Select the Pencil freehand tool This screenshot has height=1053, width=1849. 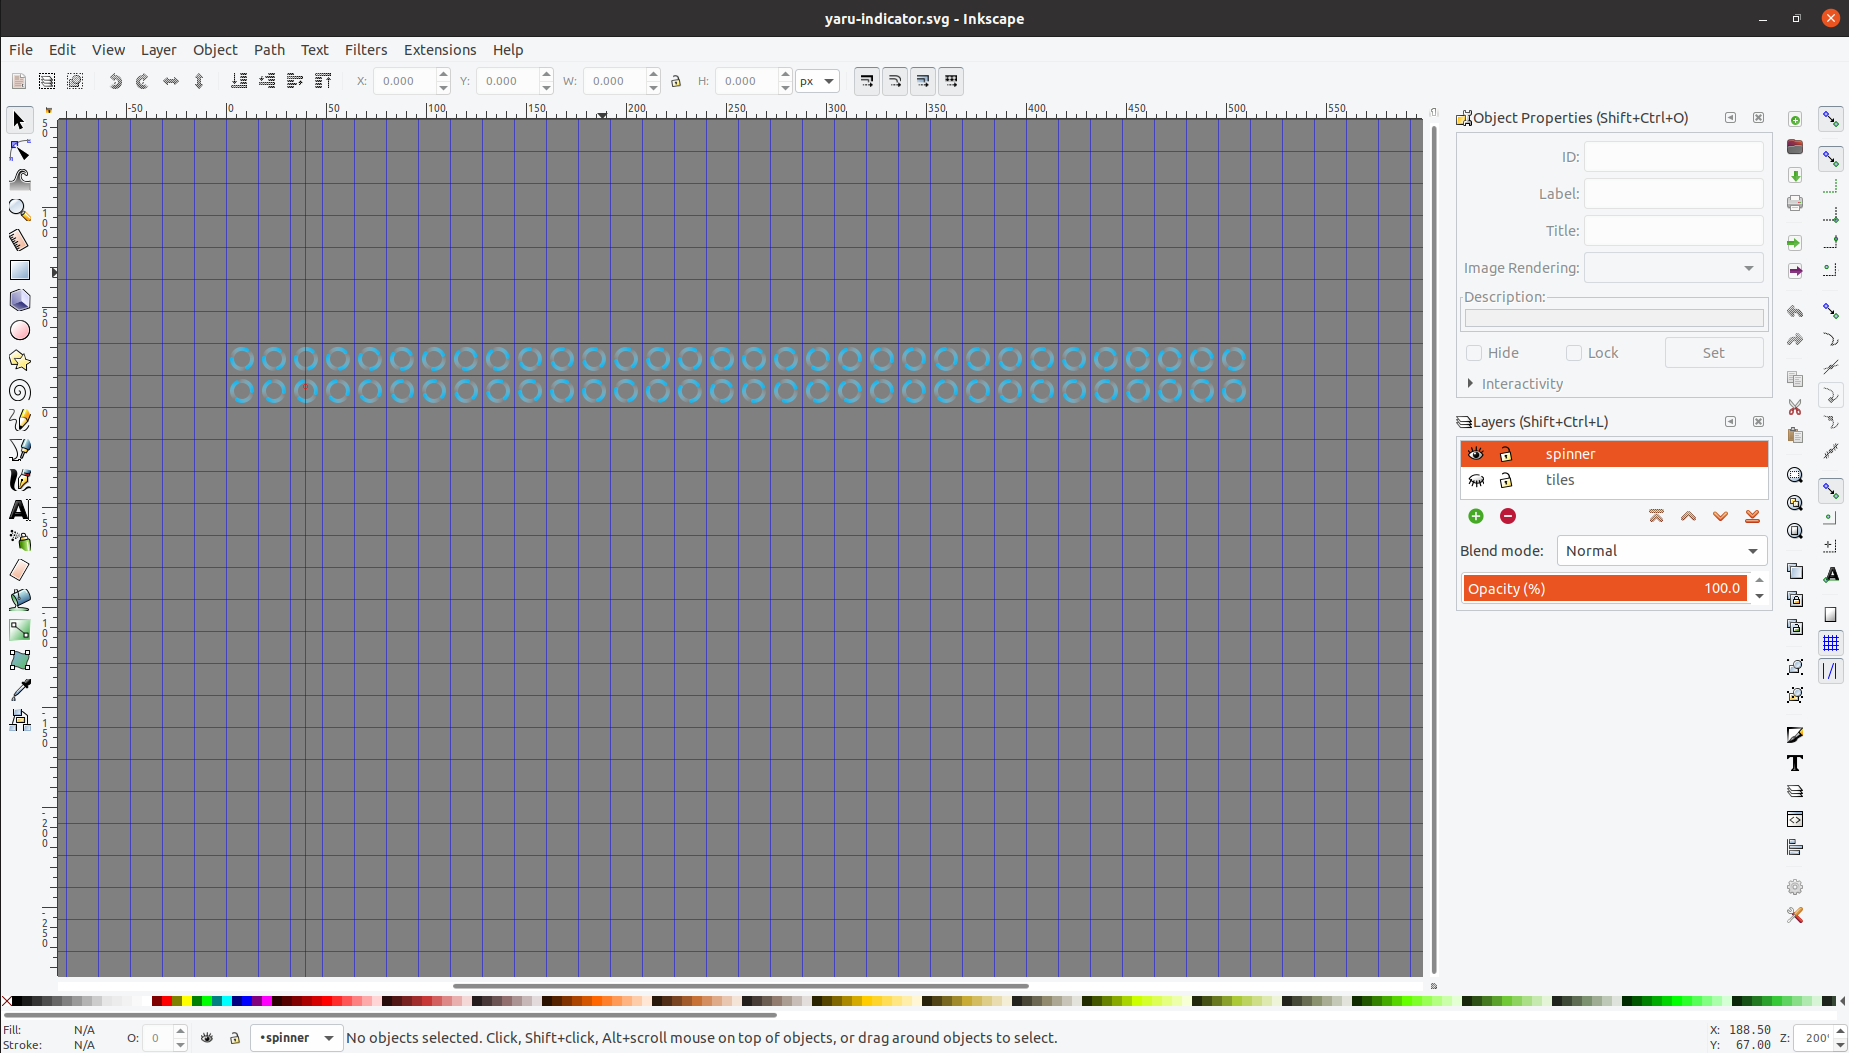click(19, 420)
